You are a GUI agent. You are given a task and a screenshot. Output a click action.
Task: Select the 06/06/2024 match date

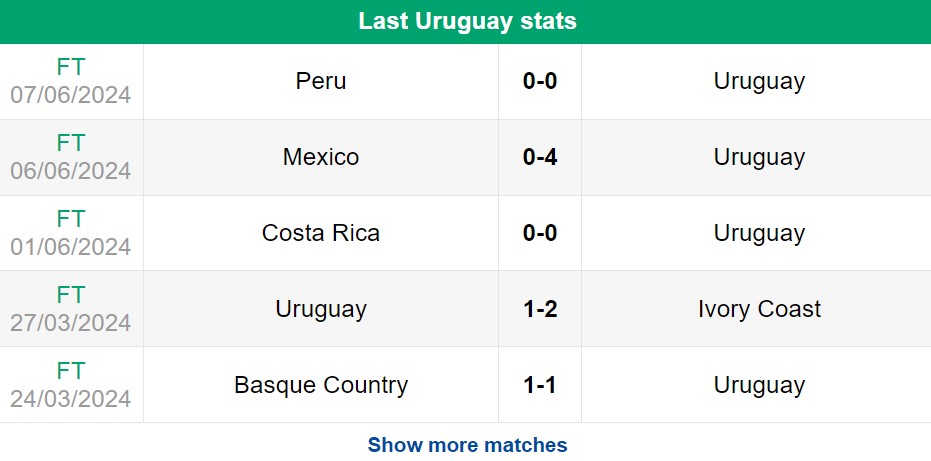[71, 172]
